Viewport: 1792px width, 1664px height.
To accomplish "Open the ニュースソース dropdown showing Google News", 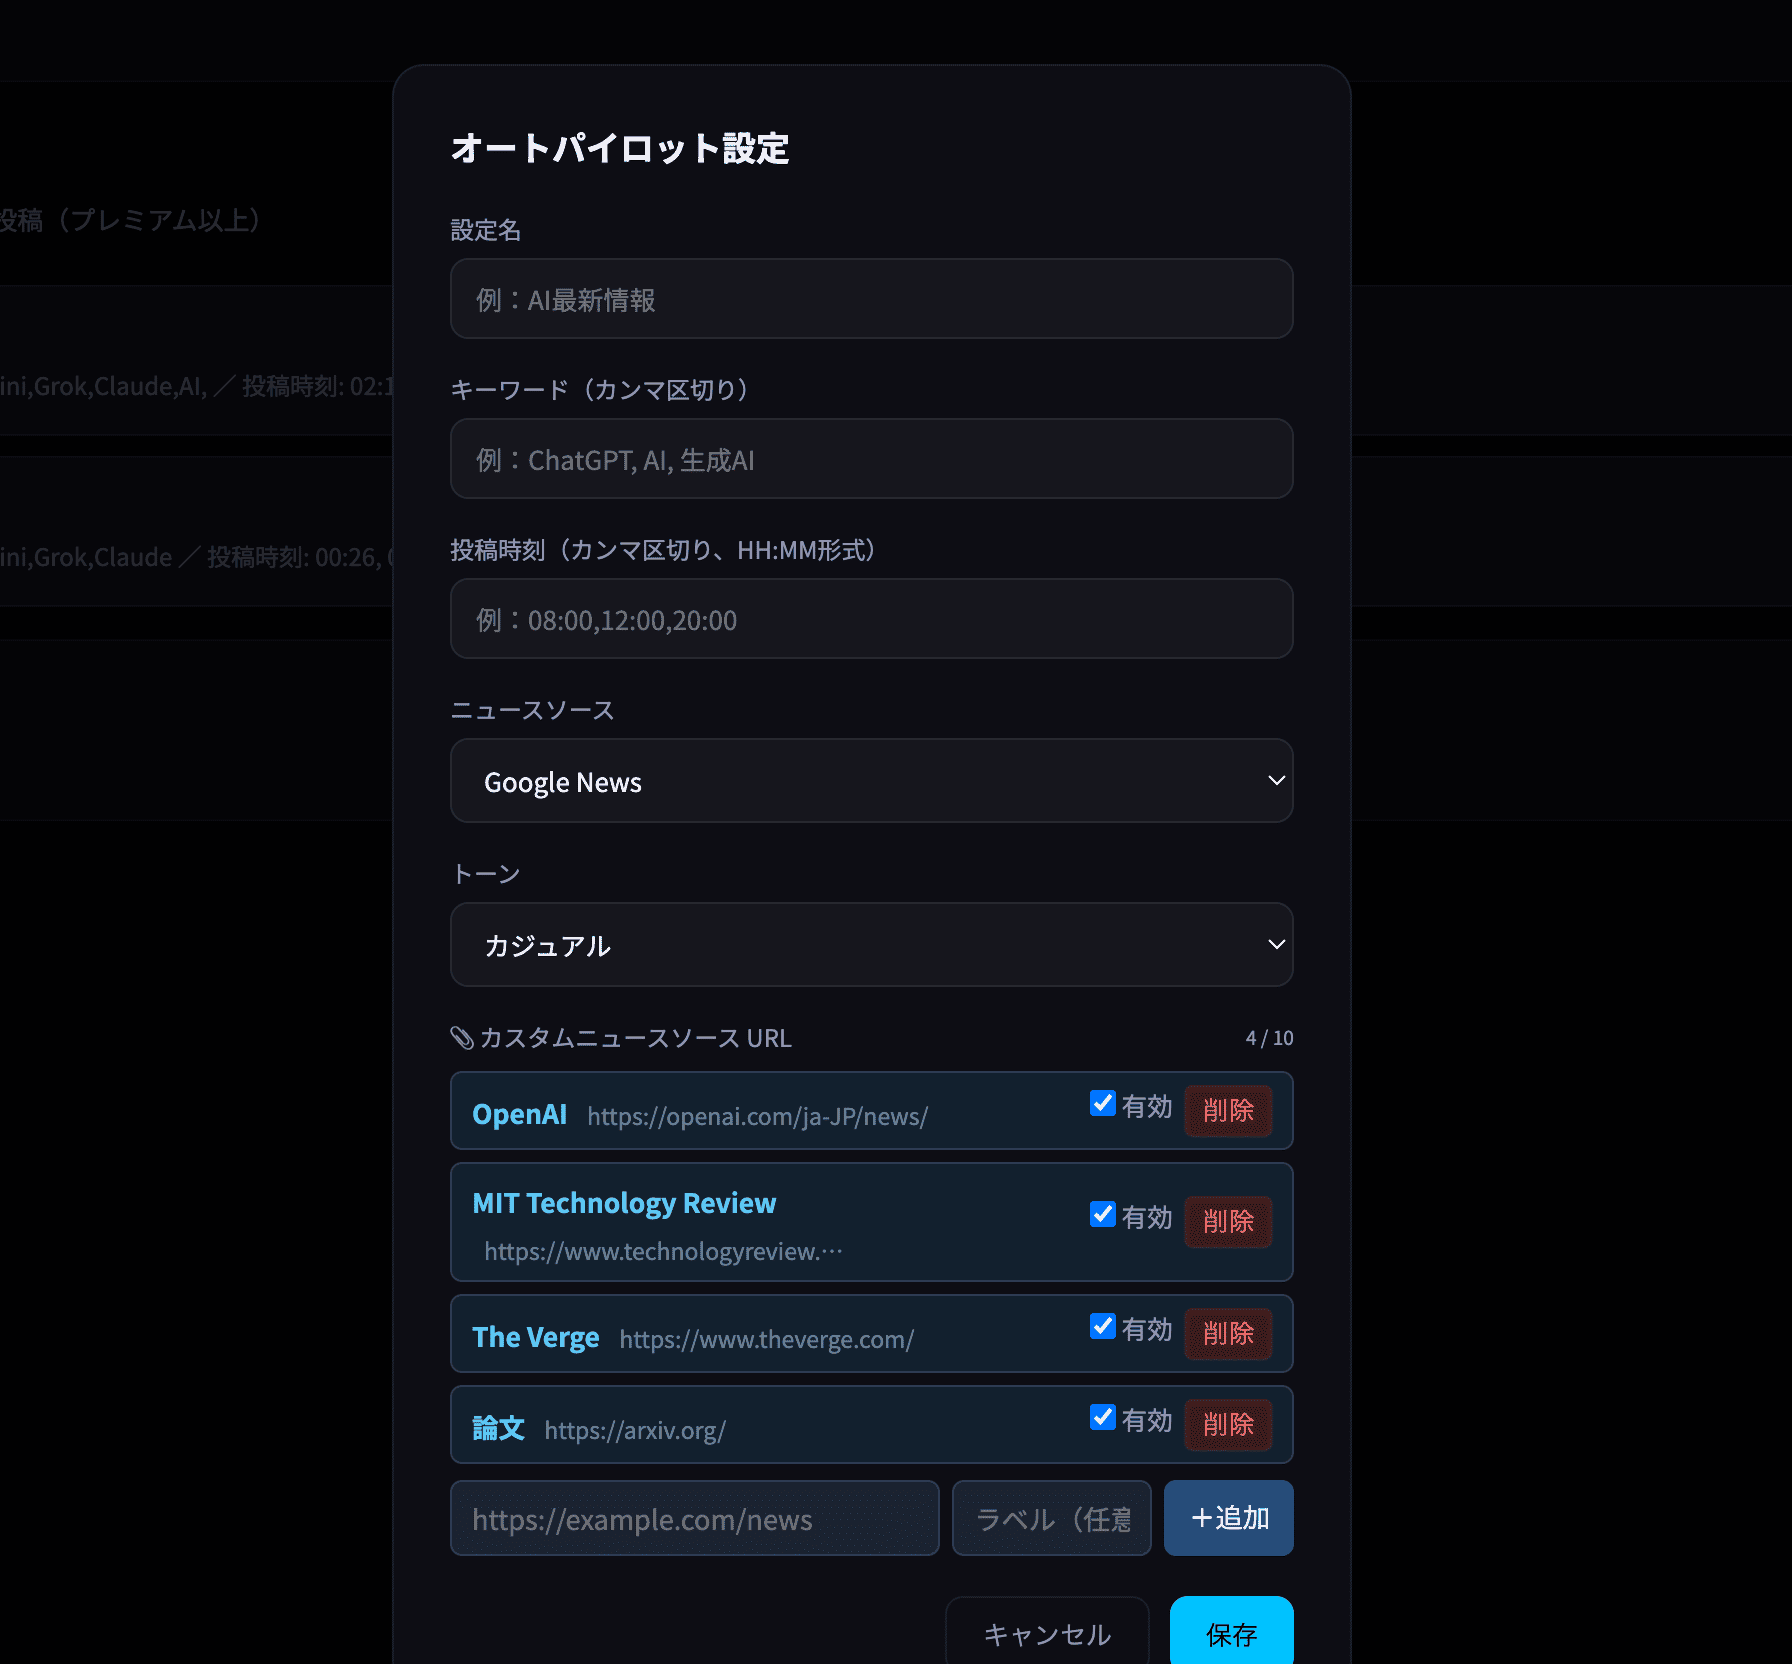I will click(871, 781).
